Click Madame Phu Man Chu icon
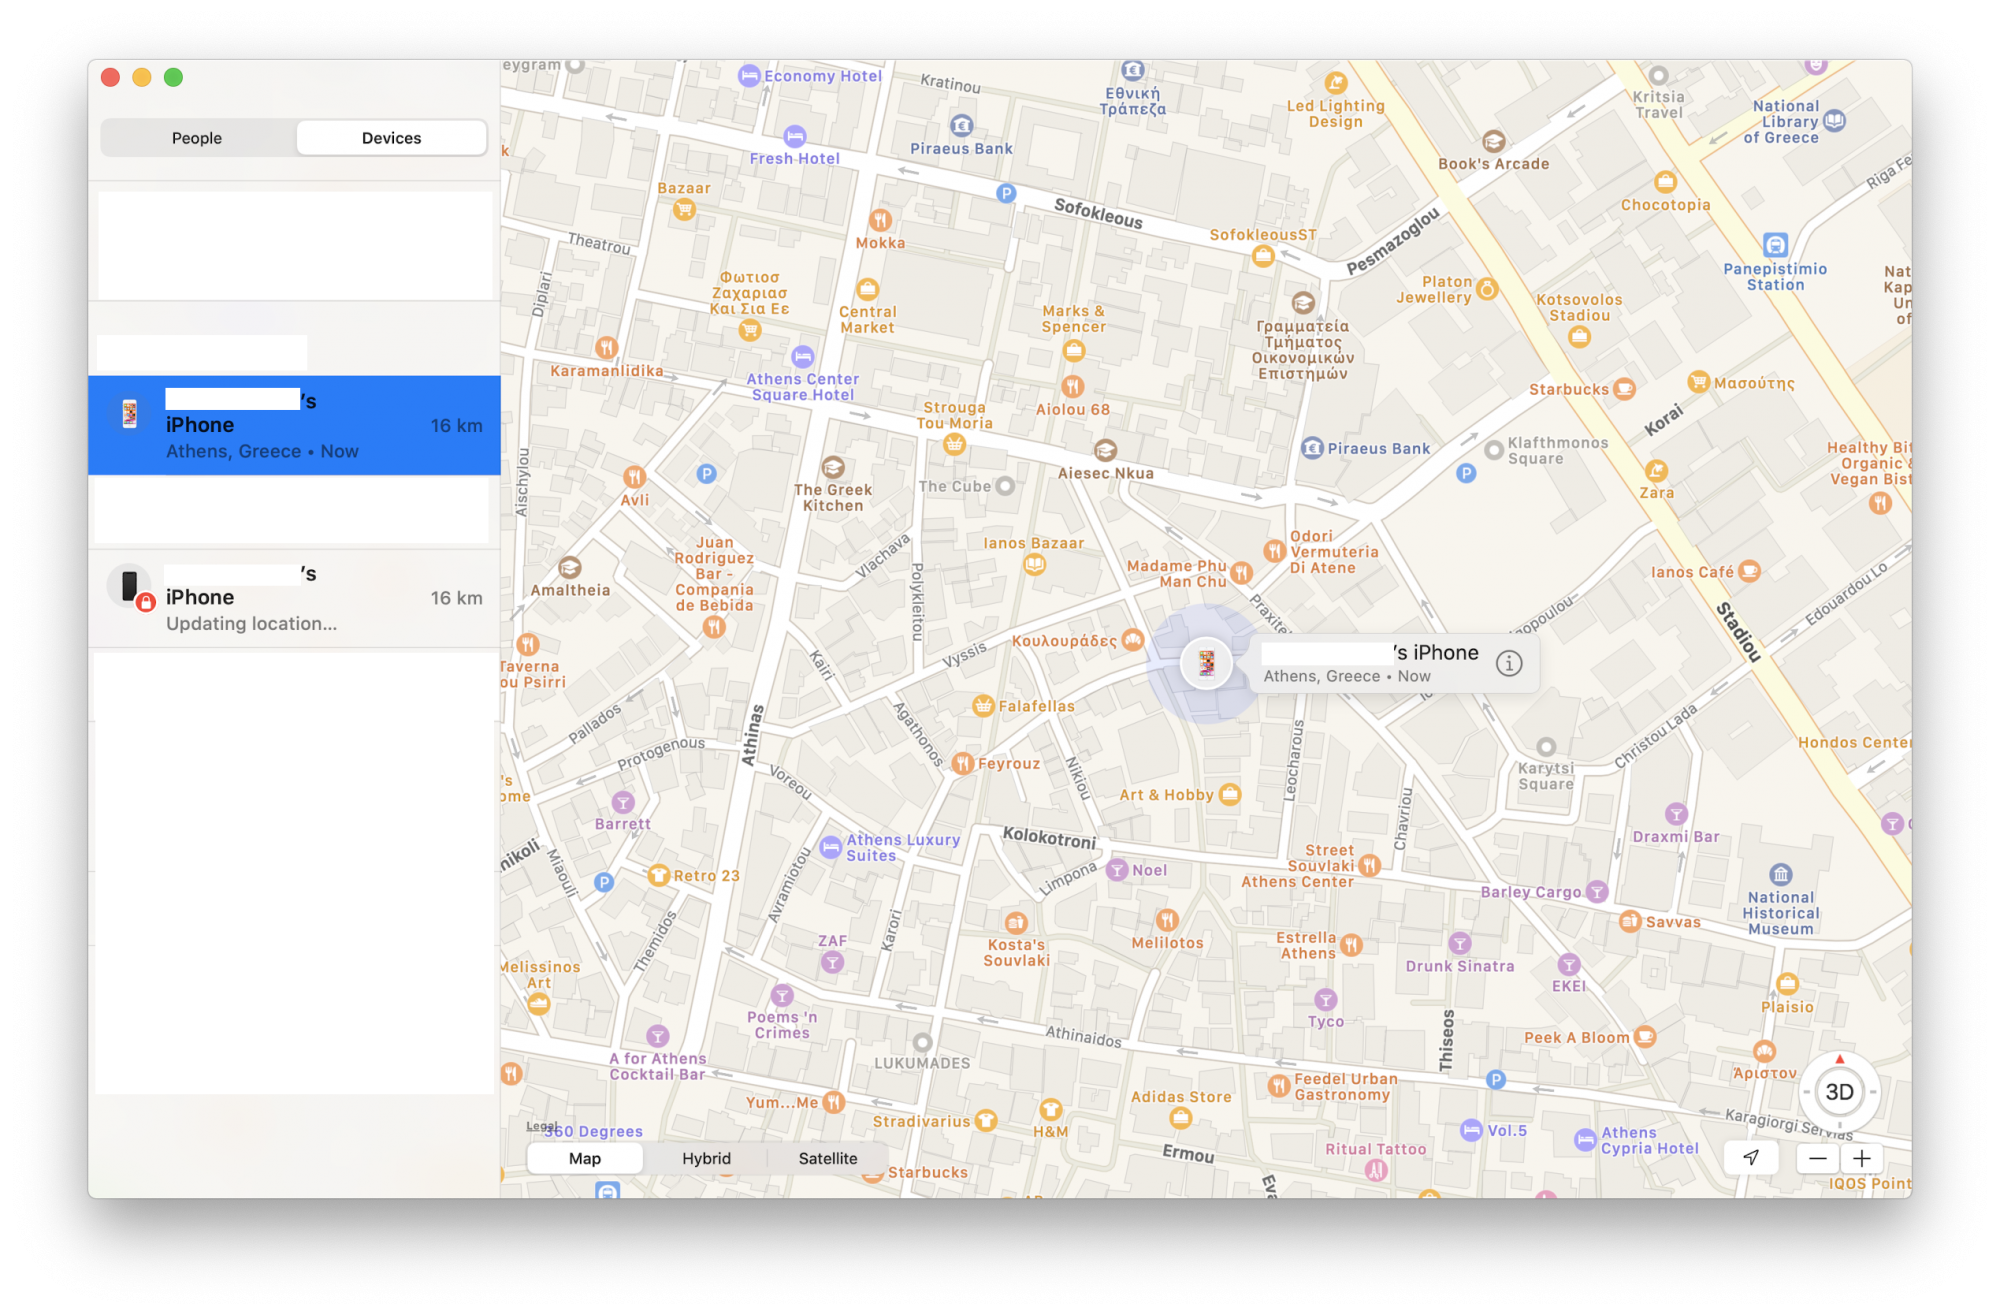2000x1315 pixels. (1241, 573)
